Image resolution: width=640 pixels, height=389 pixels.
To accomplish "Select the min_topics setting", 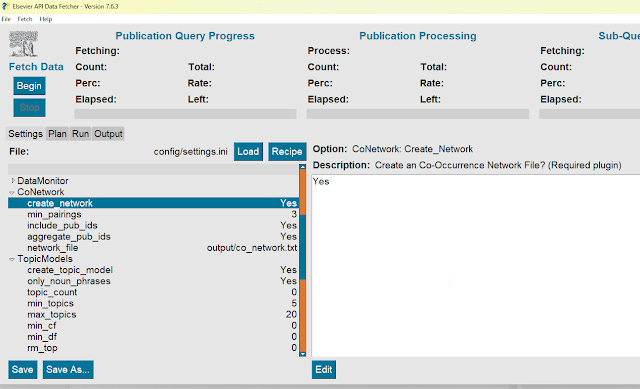I will tap(153, 303).
